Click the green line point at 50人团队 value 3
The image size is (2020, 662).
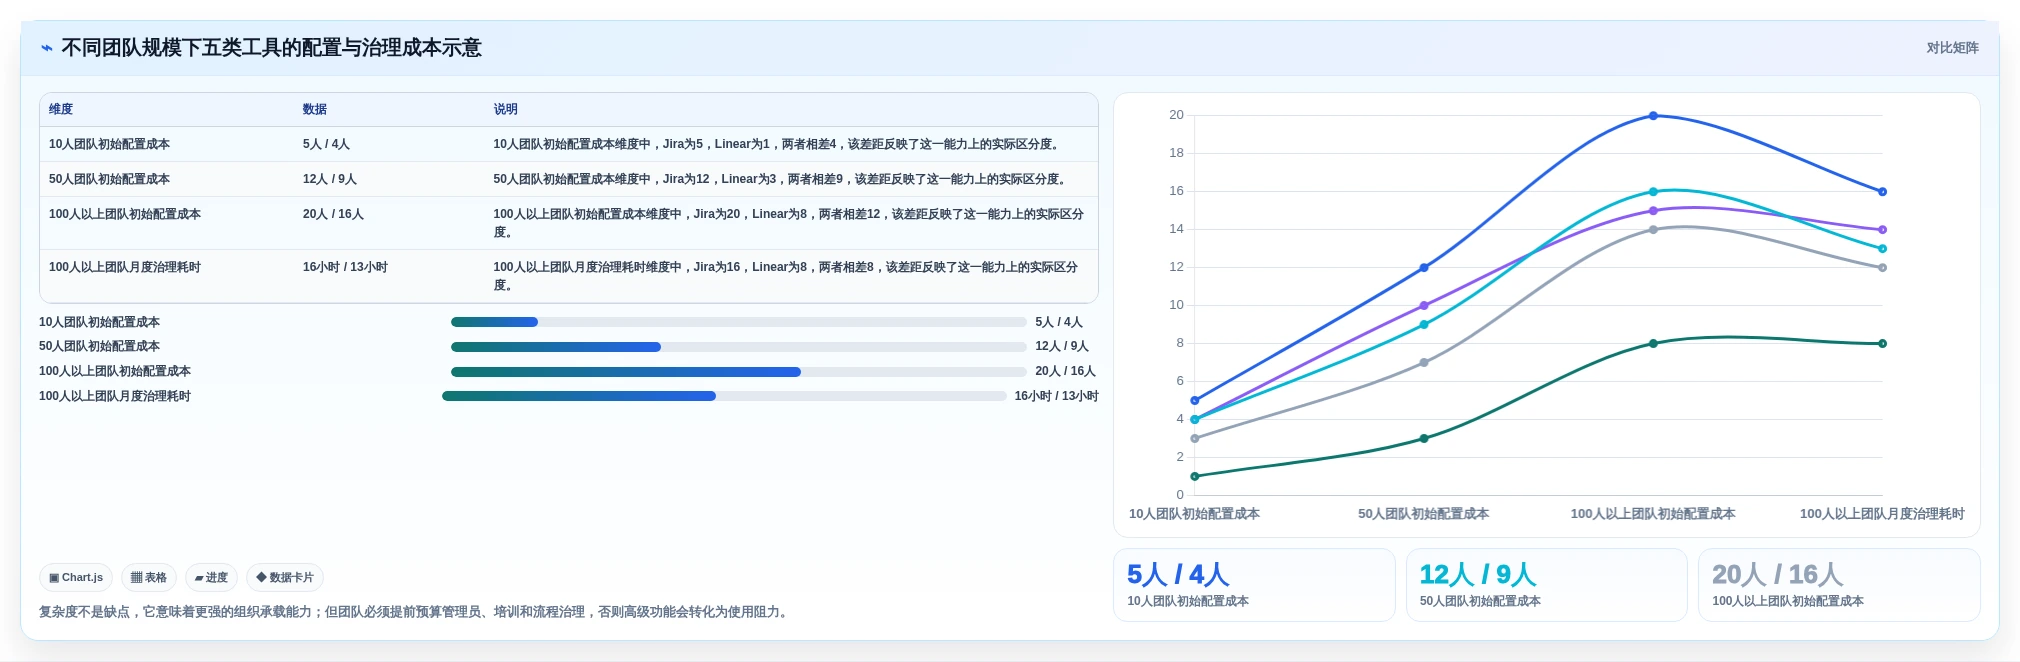point(1424,438)
